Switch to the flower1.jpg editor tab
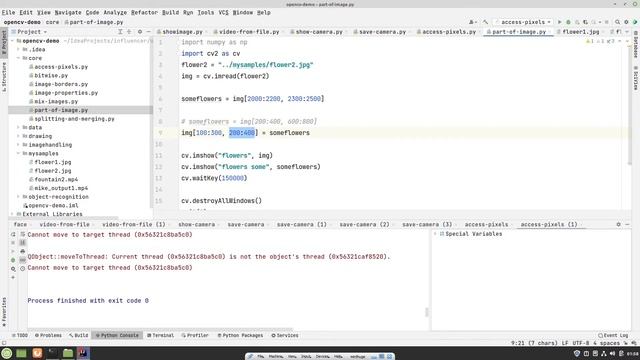The height and width of the screenshot is (360, 640). (x=580, y=31)
